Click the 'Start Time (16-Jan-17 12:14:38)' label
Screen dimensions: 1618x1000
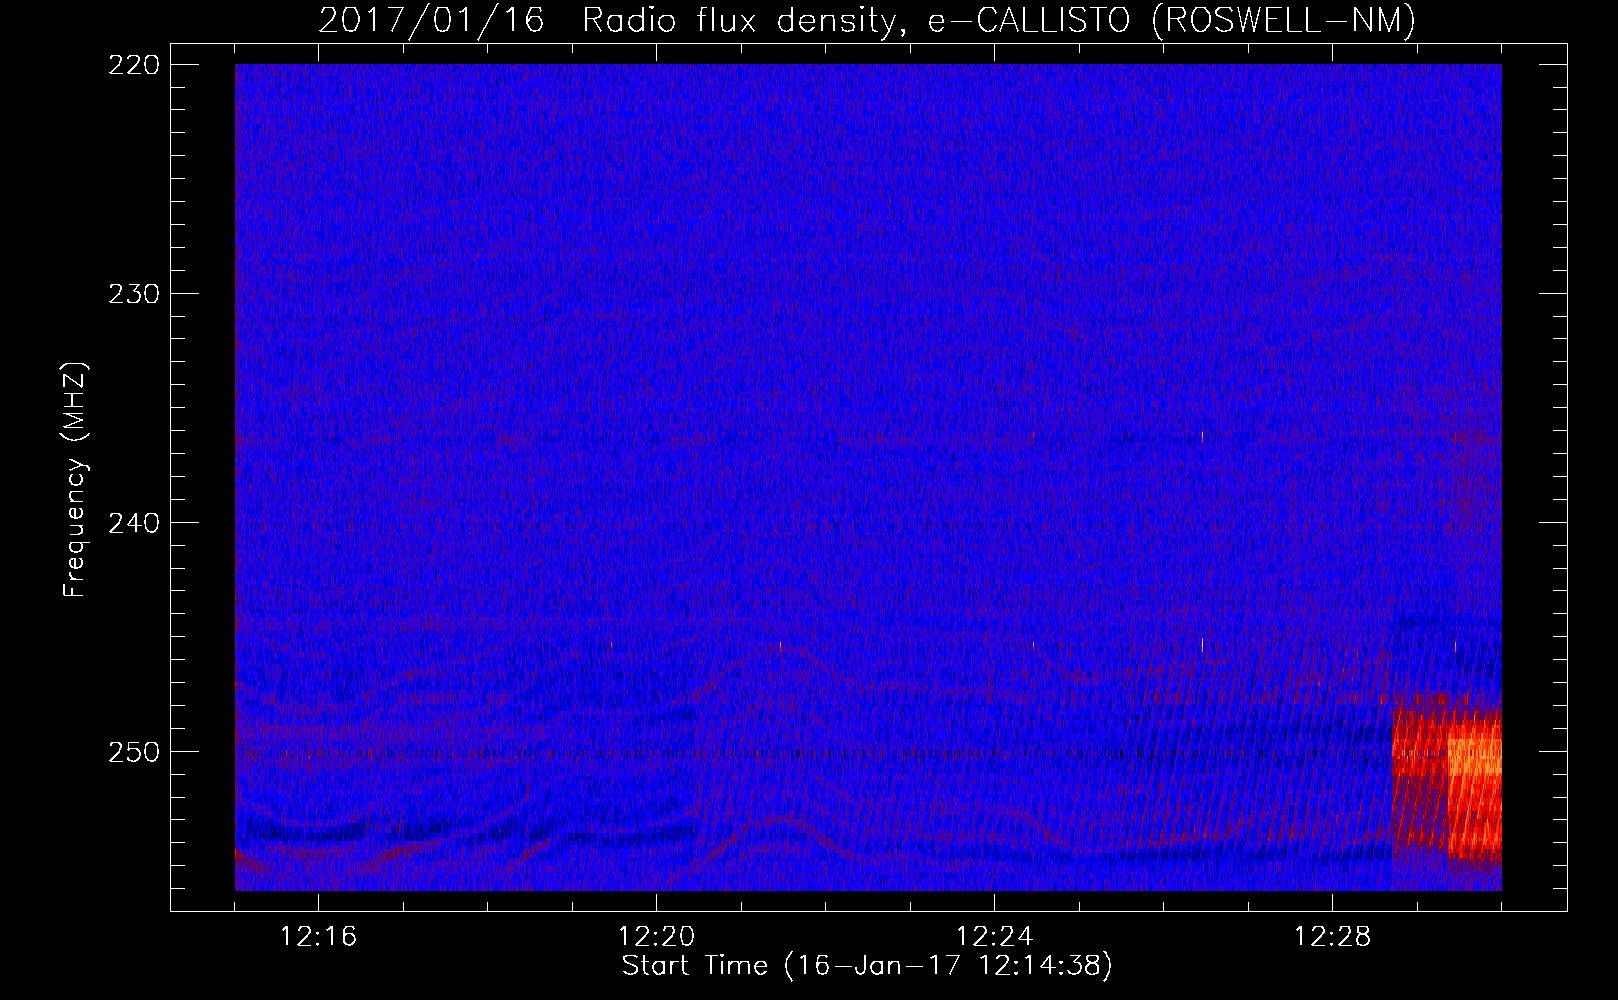867,966
